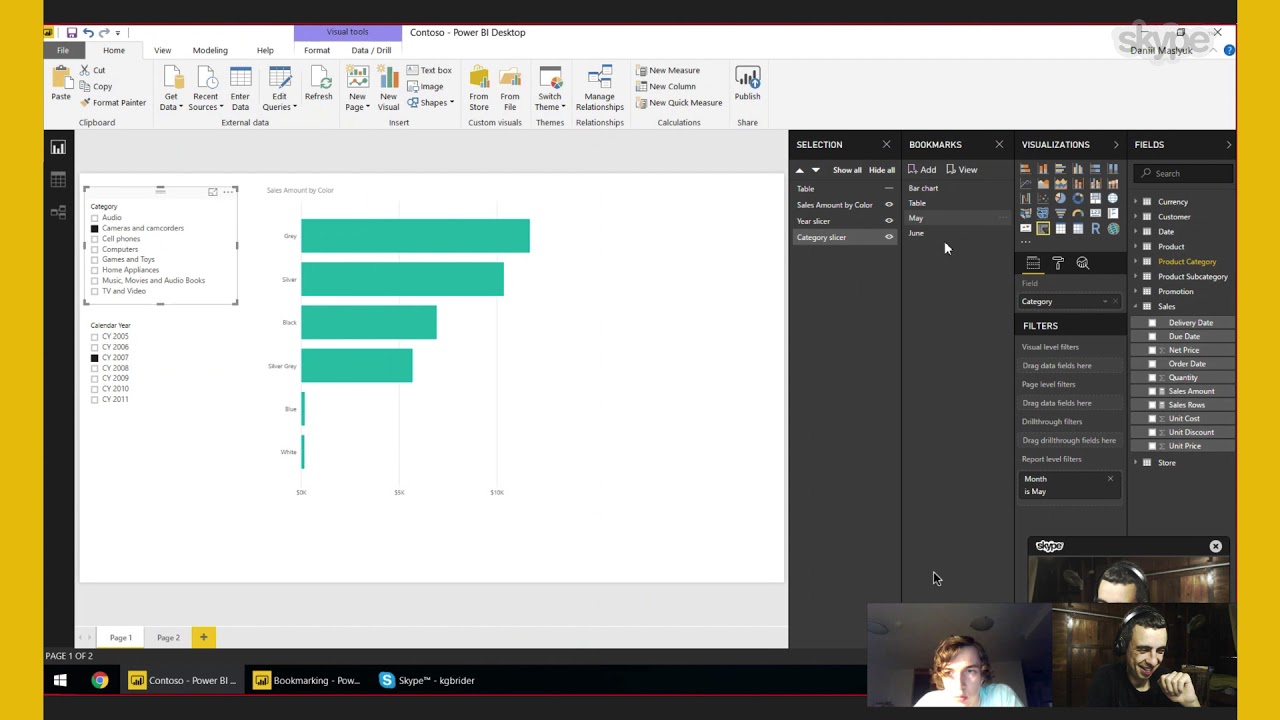This screenshot has height=720, width=1280.
Task: Add a new bookmark
Action: click(x=922, y=170)
